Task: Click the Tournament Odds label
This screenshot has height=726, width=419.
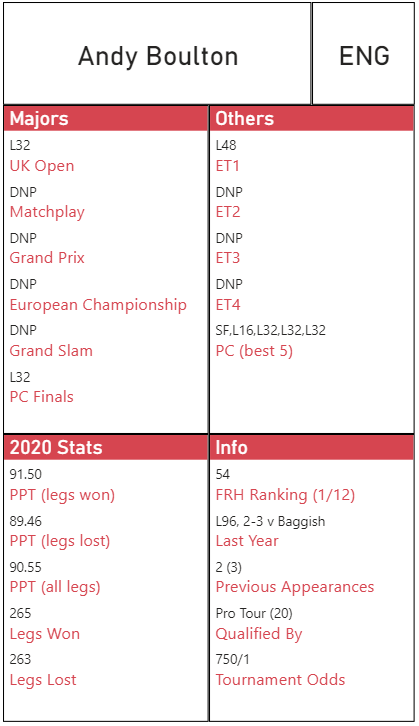Action: click(281, 680)
